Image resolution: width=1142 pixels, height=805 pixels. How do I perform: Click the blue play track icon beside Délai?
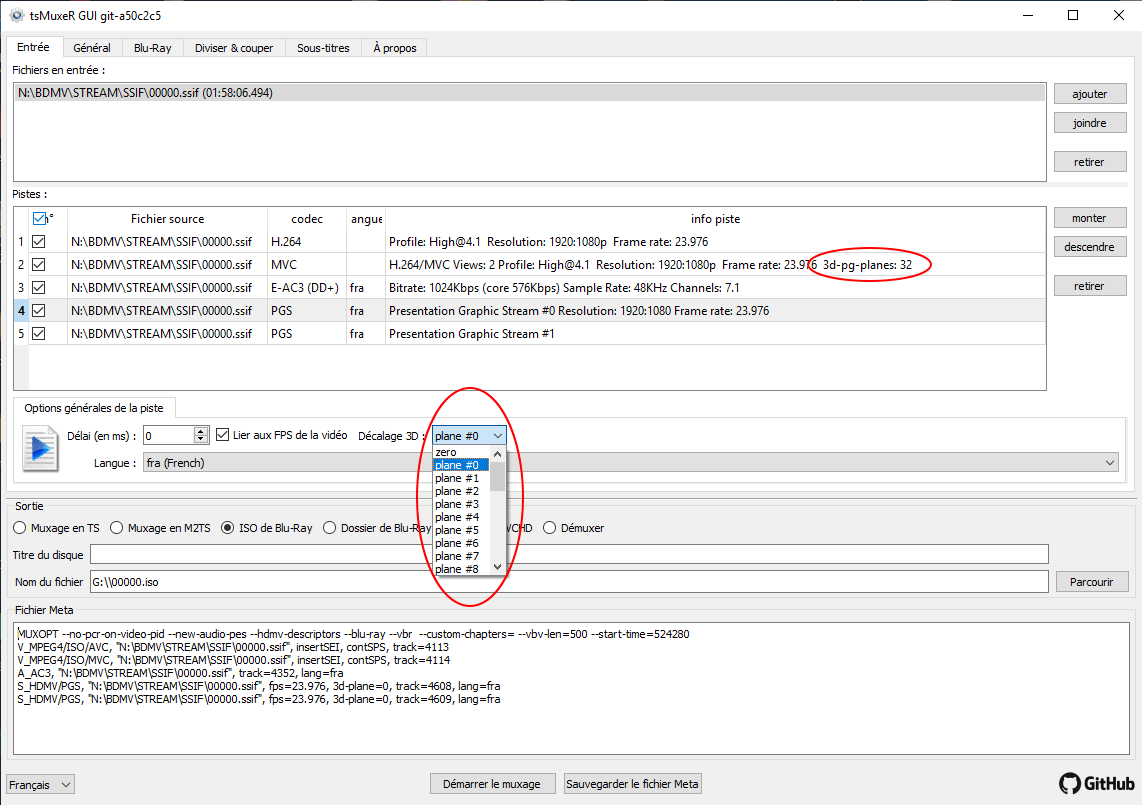coord(40,447)
